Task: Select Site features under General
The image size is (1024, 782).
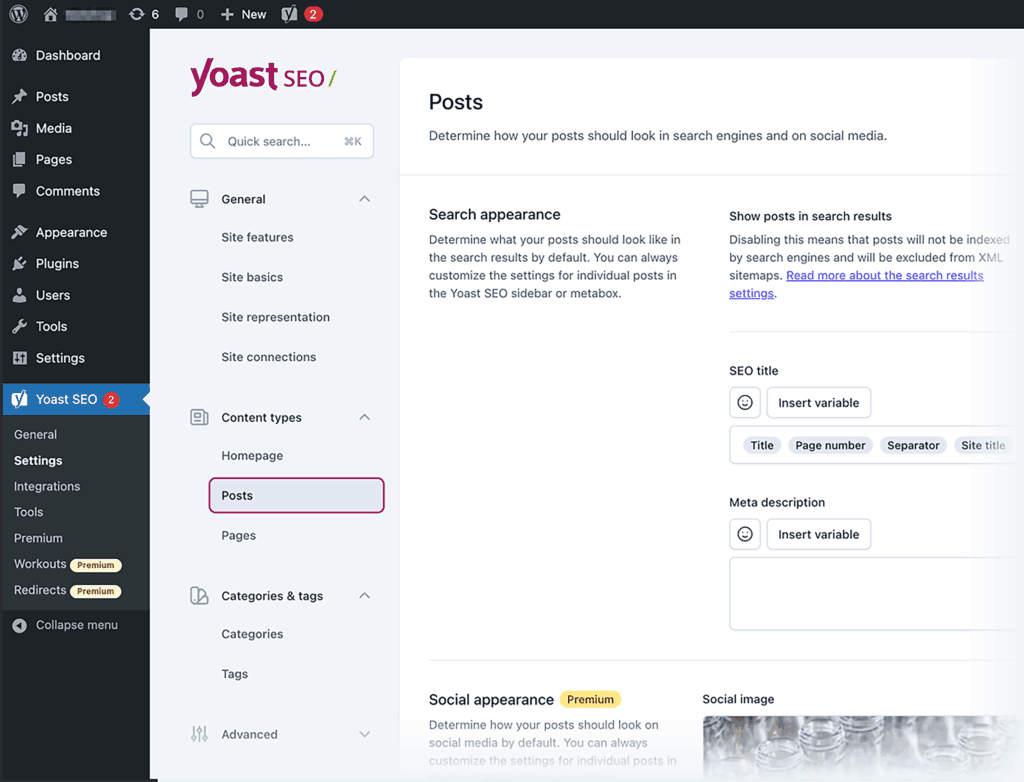Action: tap(257, 237)
